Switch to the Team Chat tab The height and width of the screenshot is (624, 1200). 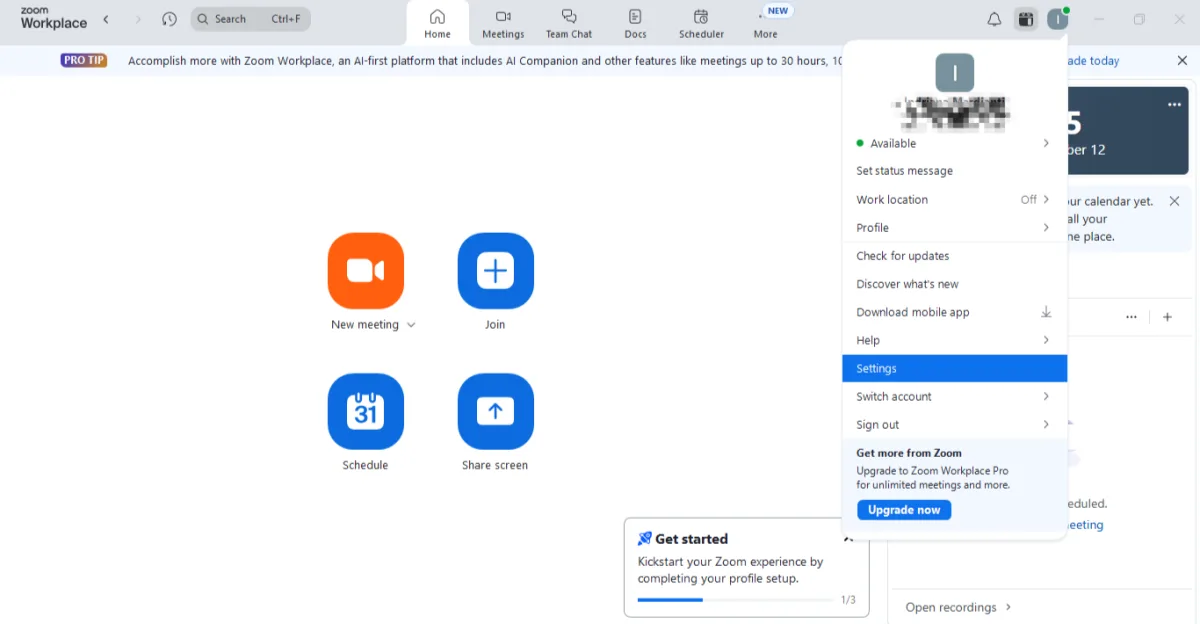coord(568,23)
